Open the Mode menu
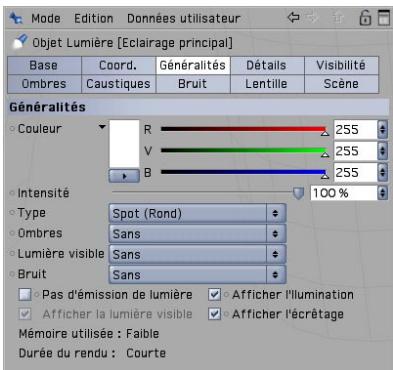393x370 pixels. pyautogui.click(x=46, y=18)
